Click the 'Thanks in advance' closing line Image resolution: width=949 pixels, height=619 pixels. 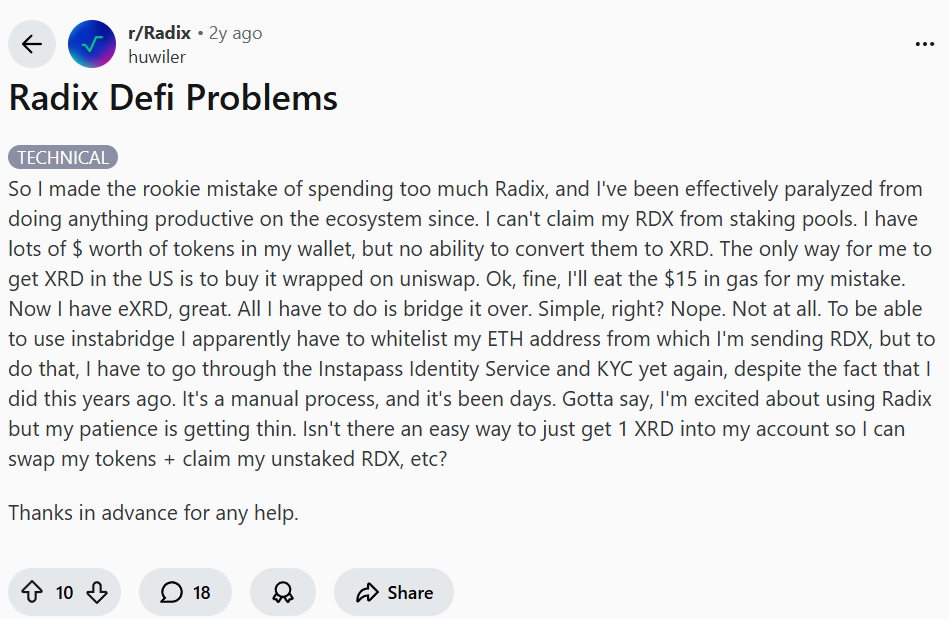pos(153,514)
